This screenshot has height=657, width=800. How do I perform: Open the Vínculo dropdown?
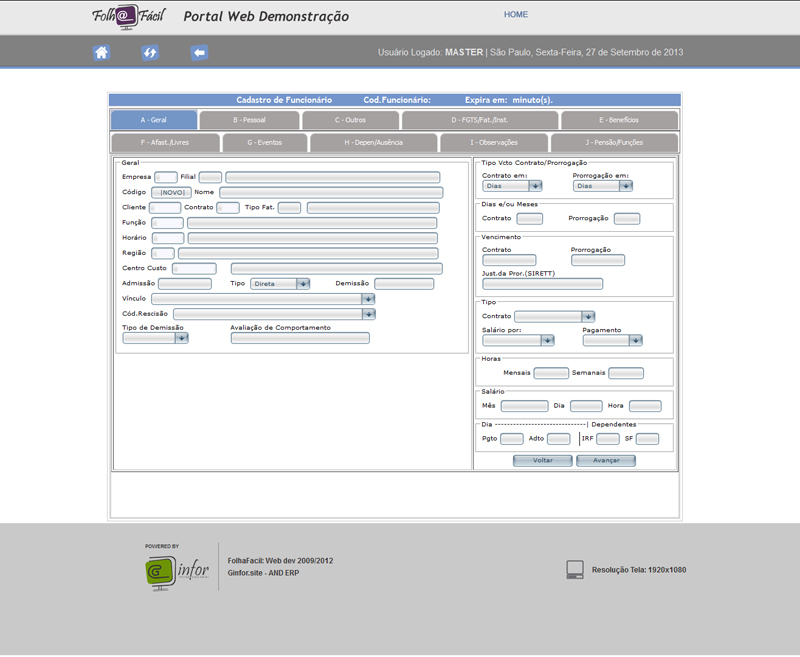click(263, 299)
